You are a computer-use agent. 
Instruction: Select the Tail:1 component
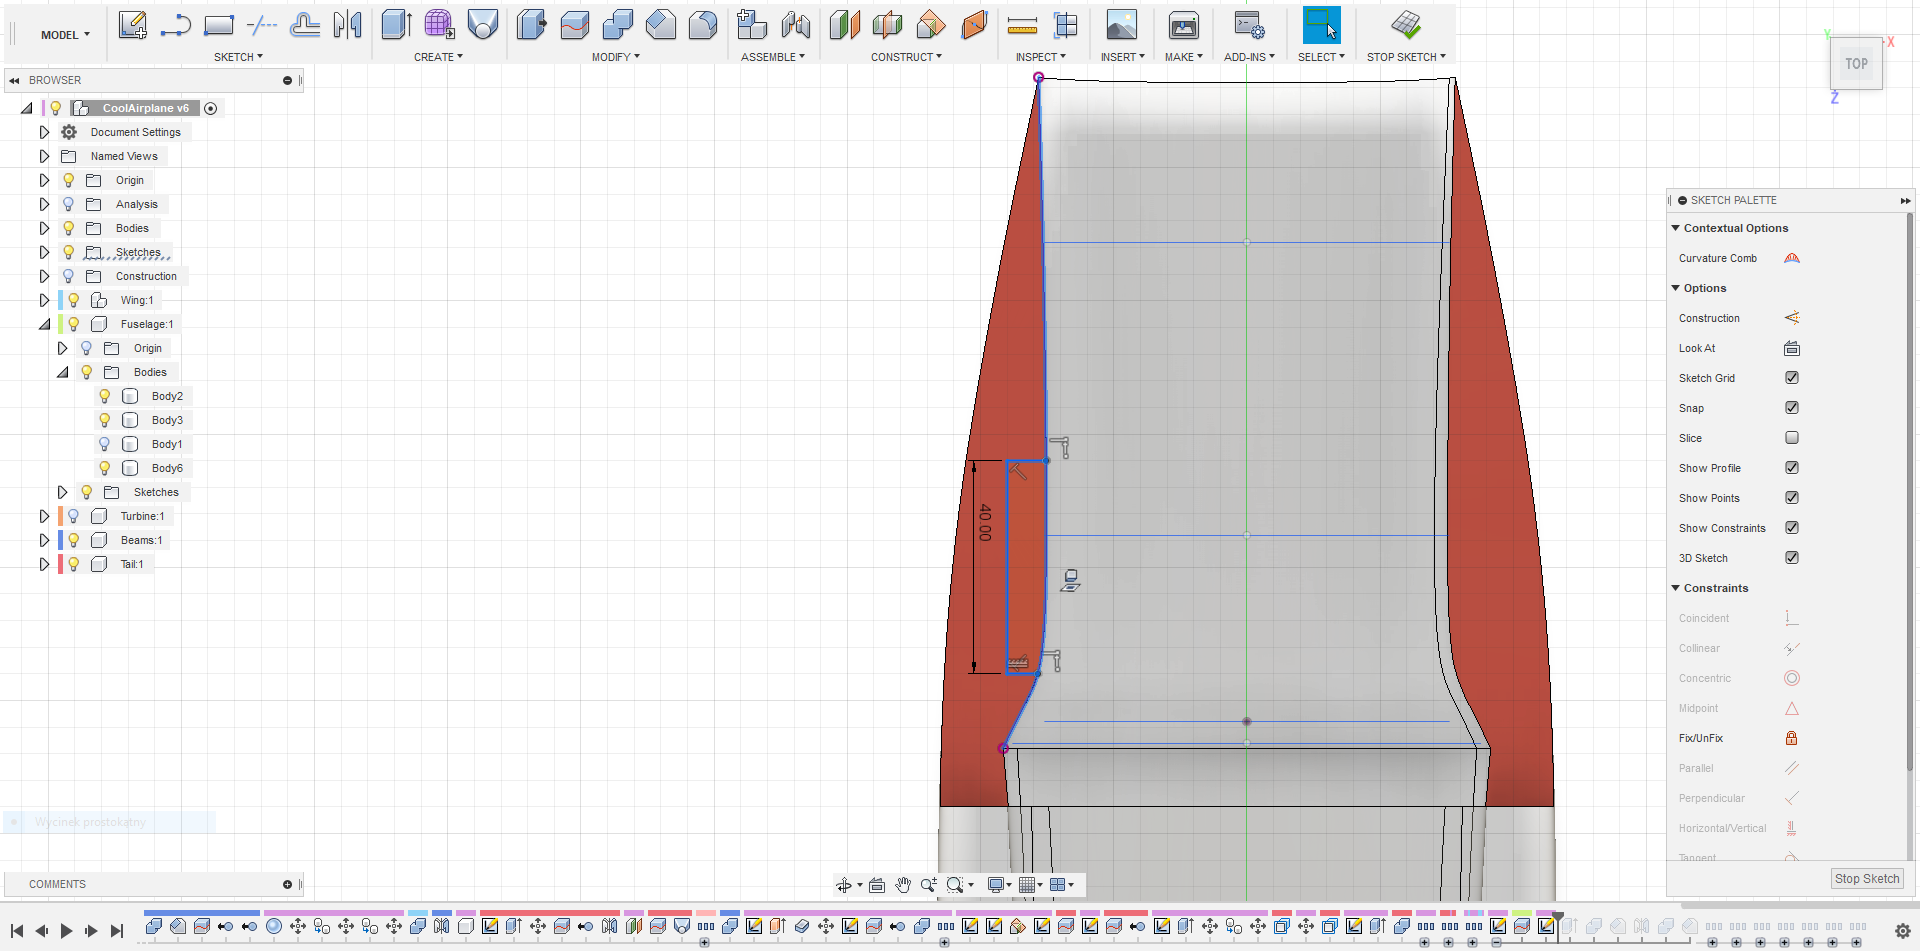click(131, 564)
